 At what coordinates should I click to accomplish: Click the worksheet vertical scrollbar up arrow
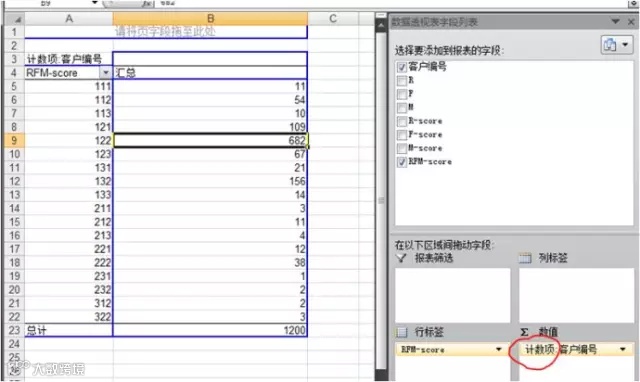point(380,24)
